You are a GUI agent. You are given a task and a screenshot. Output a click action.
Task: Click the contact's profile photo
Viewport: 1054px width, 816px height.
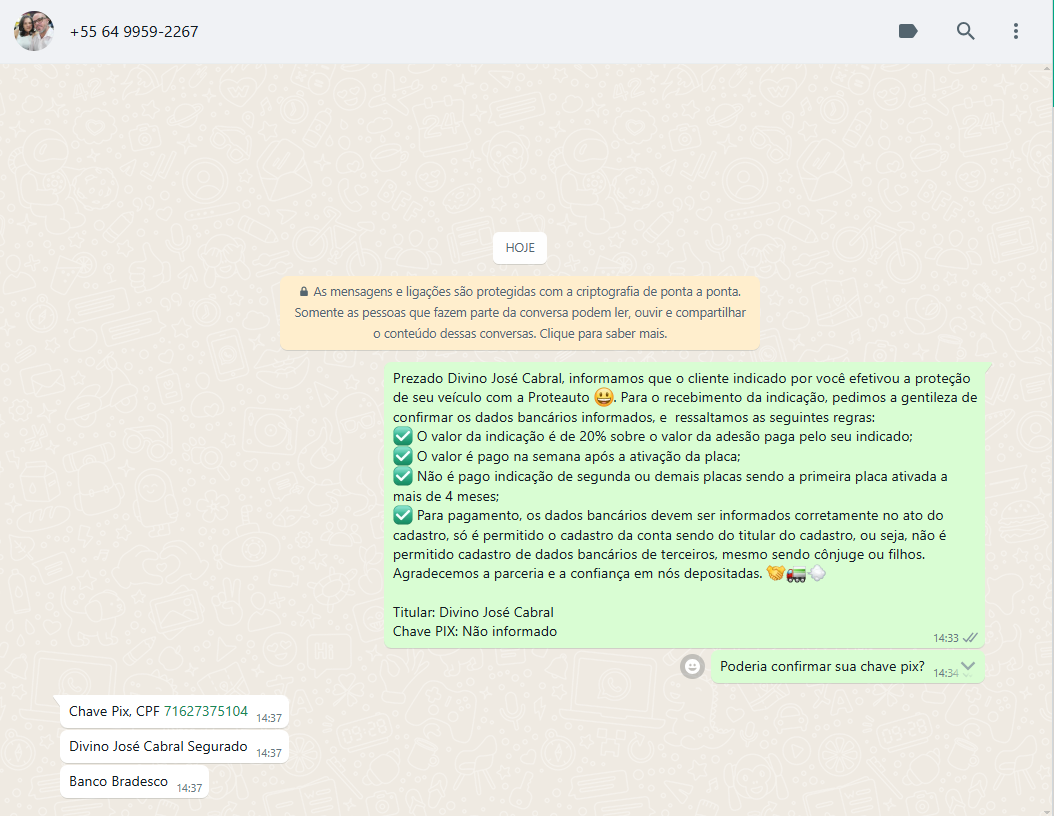coord(34,31)
